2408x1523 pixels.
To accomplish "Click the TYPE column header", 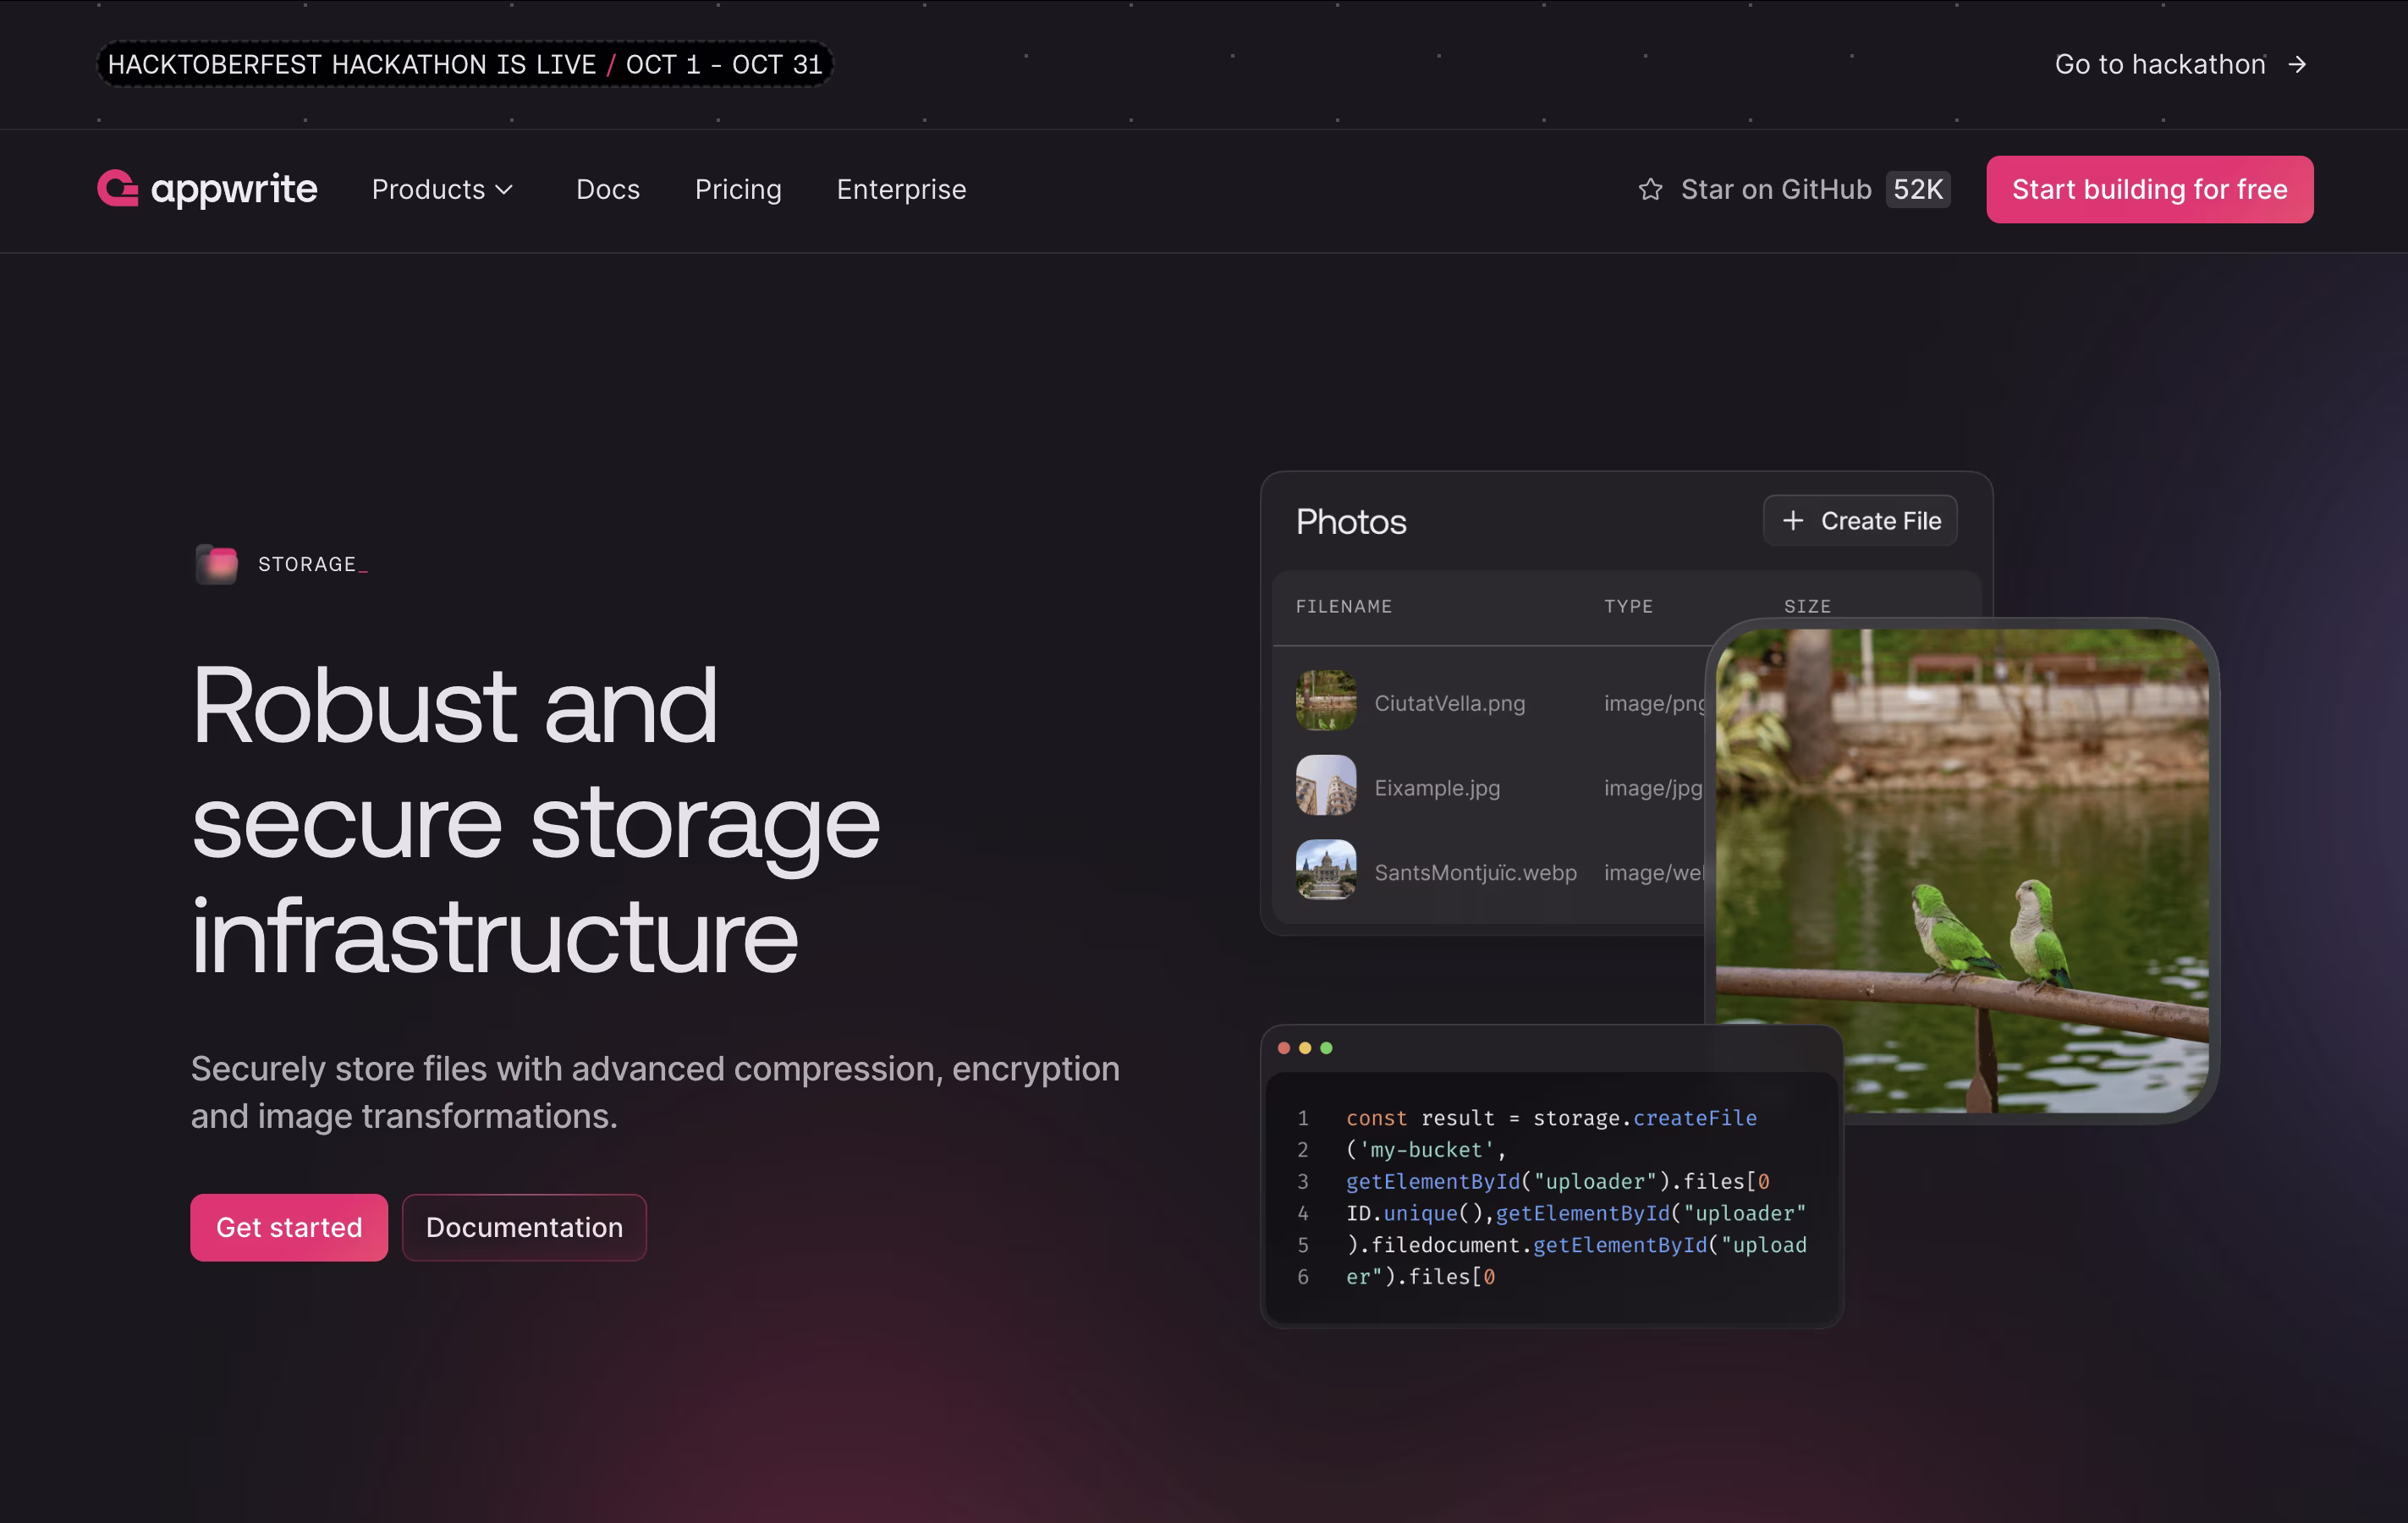I will pyautogui.click(x=1628, y=606).
